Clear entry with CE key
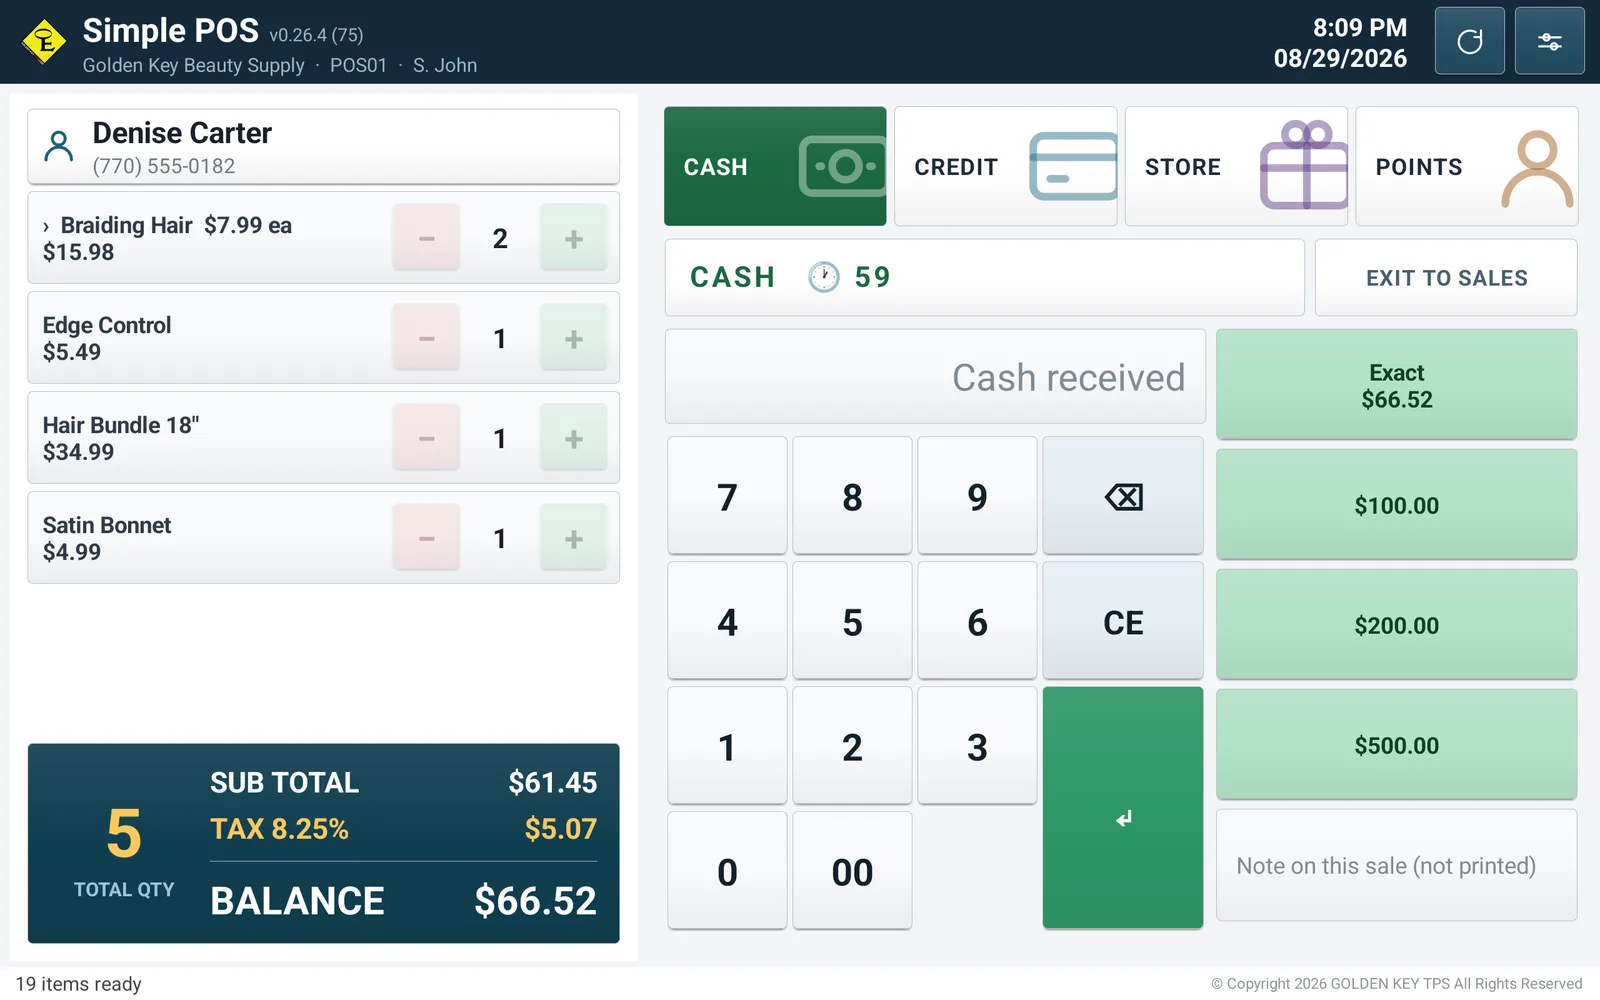Viewport: 1600px width, 1000px height. (x=1123, y=621)
